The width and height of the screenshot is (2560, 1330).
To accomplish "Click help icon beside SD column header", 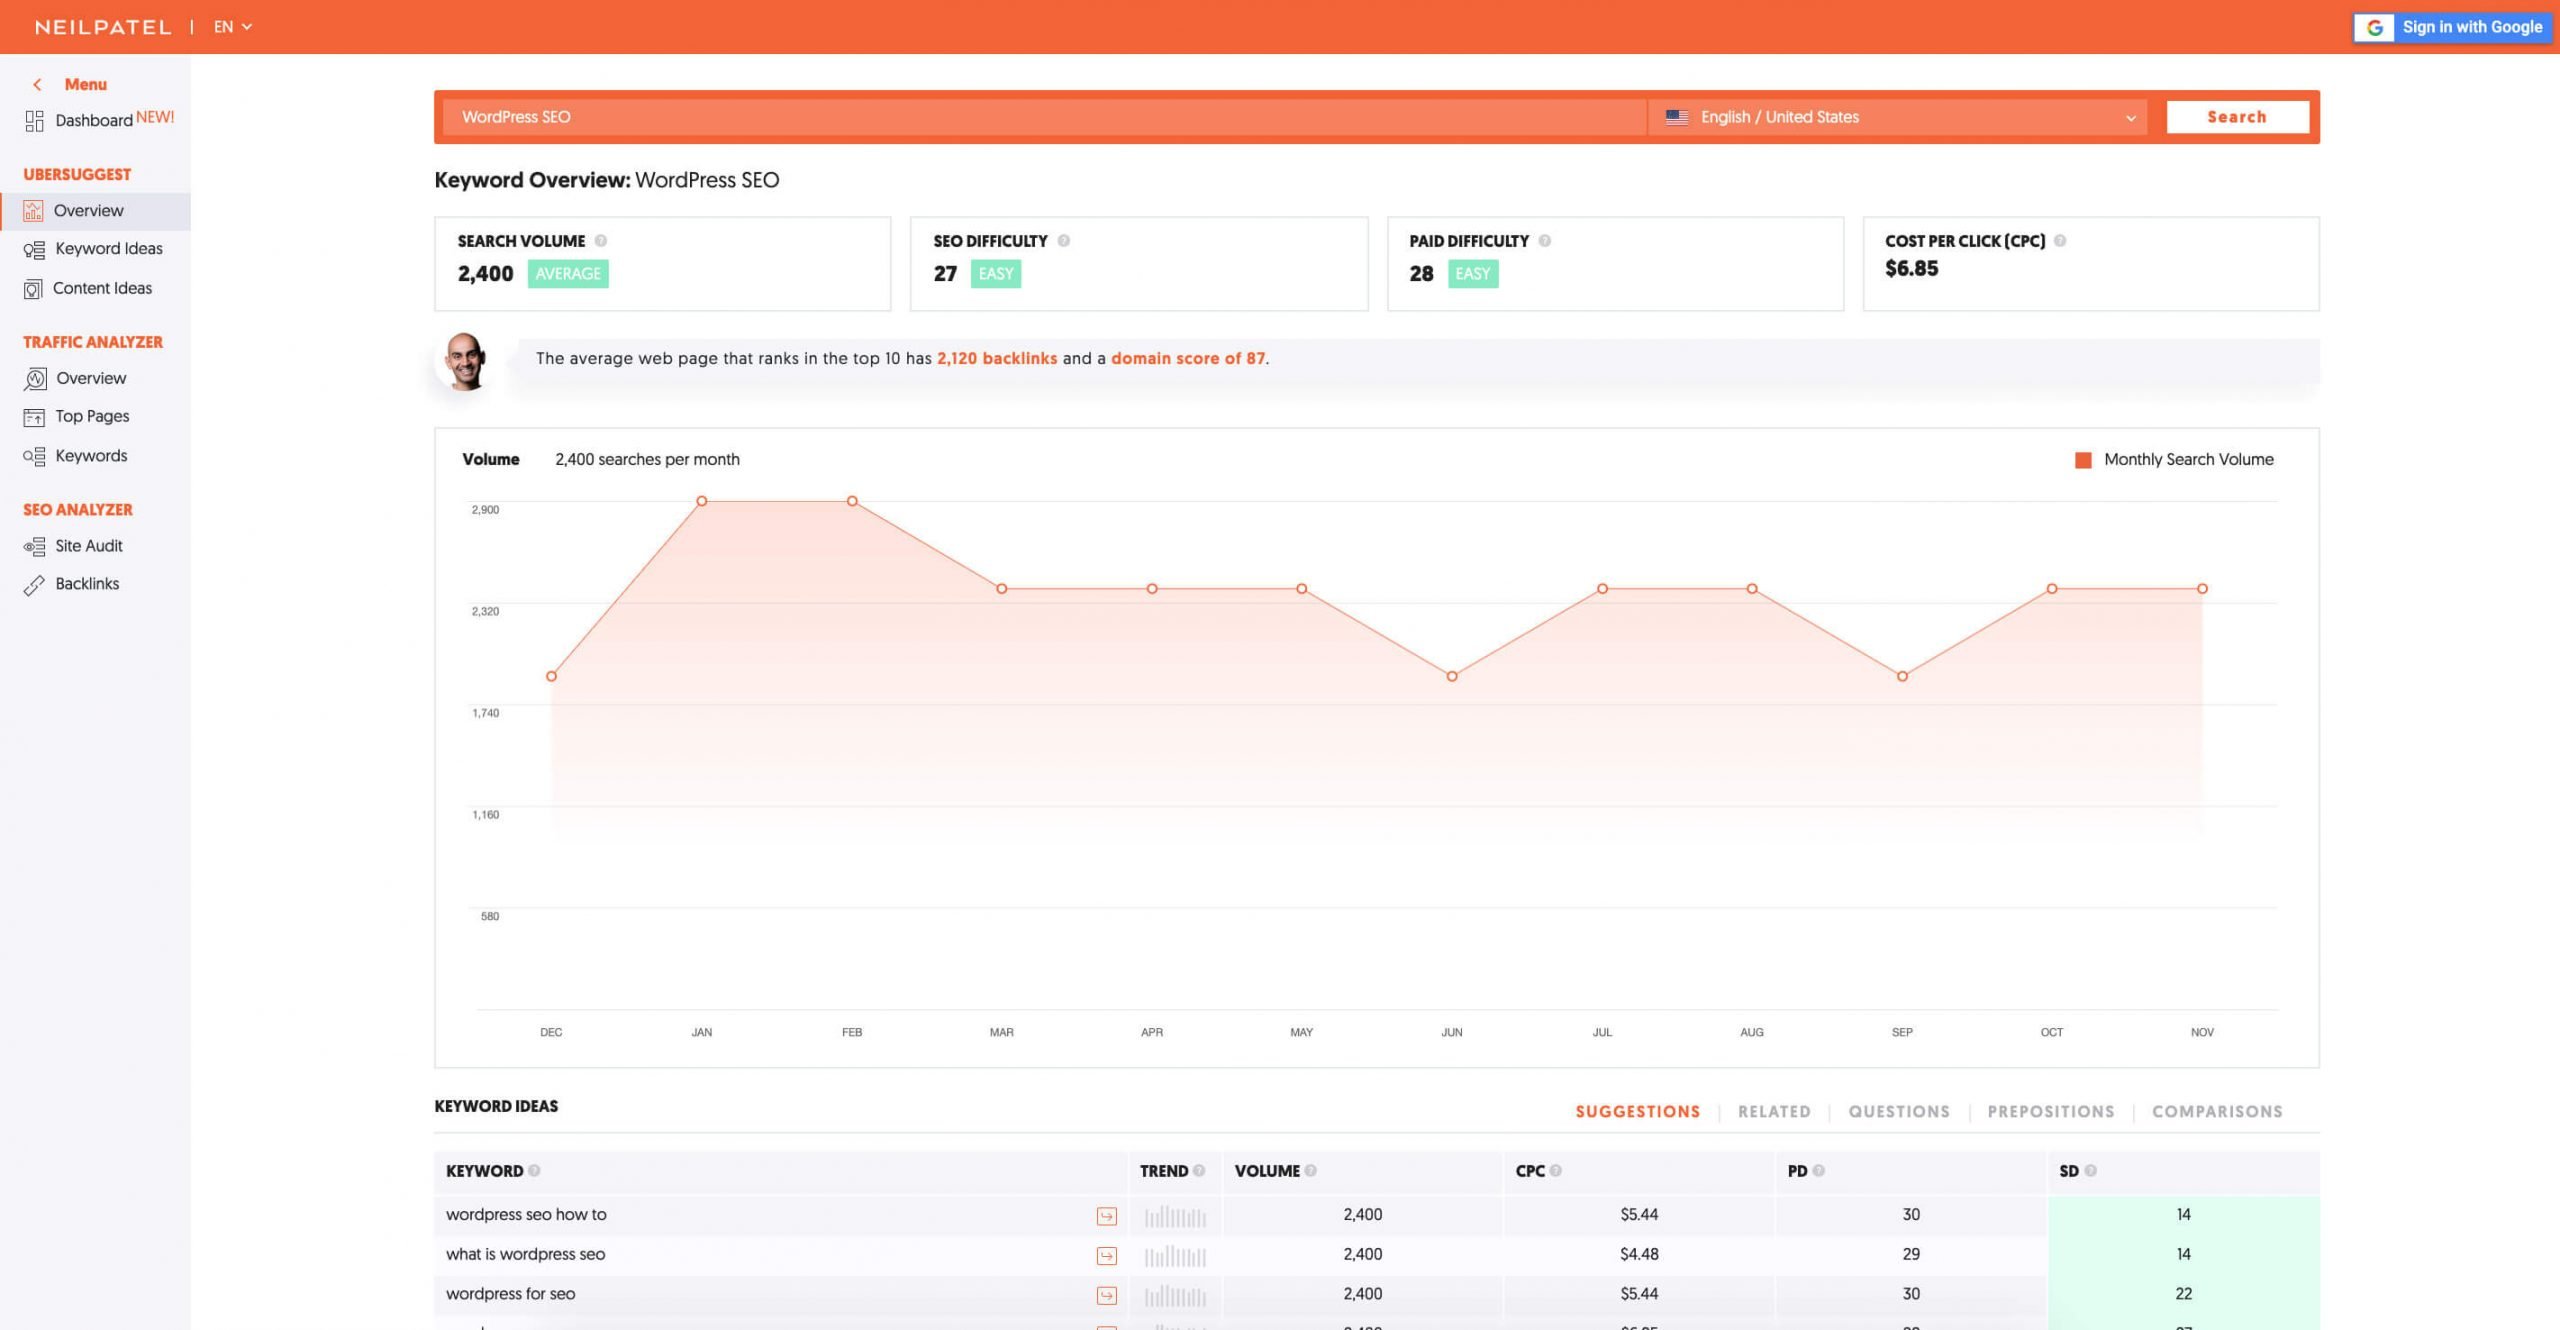I will (x=2091, y=1171).
